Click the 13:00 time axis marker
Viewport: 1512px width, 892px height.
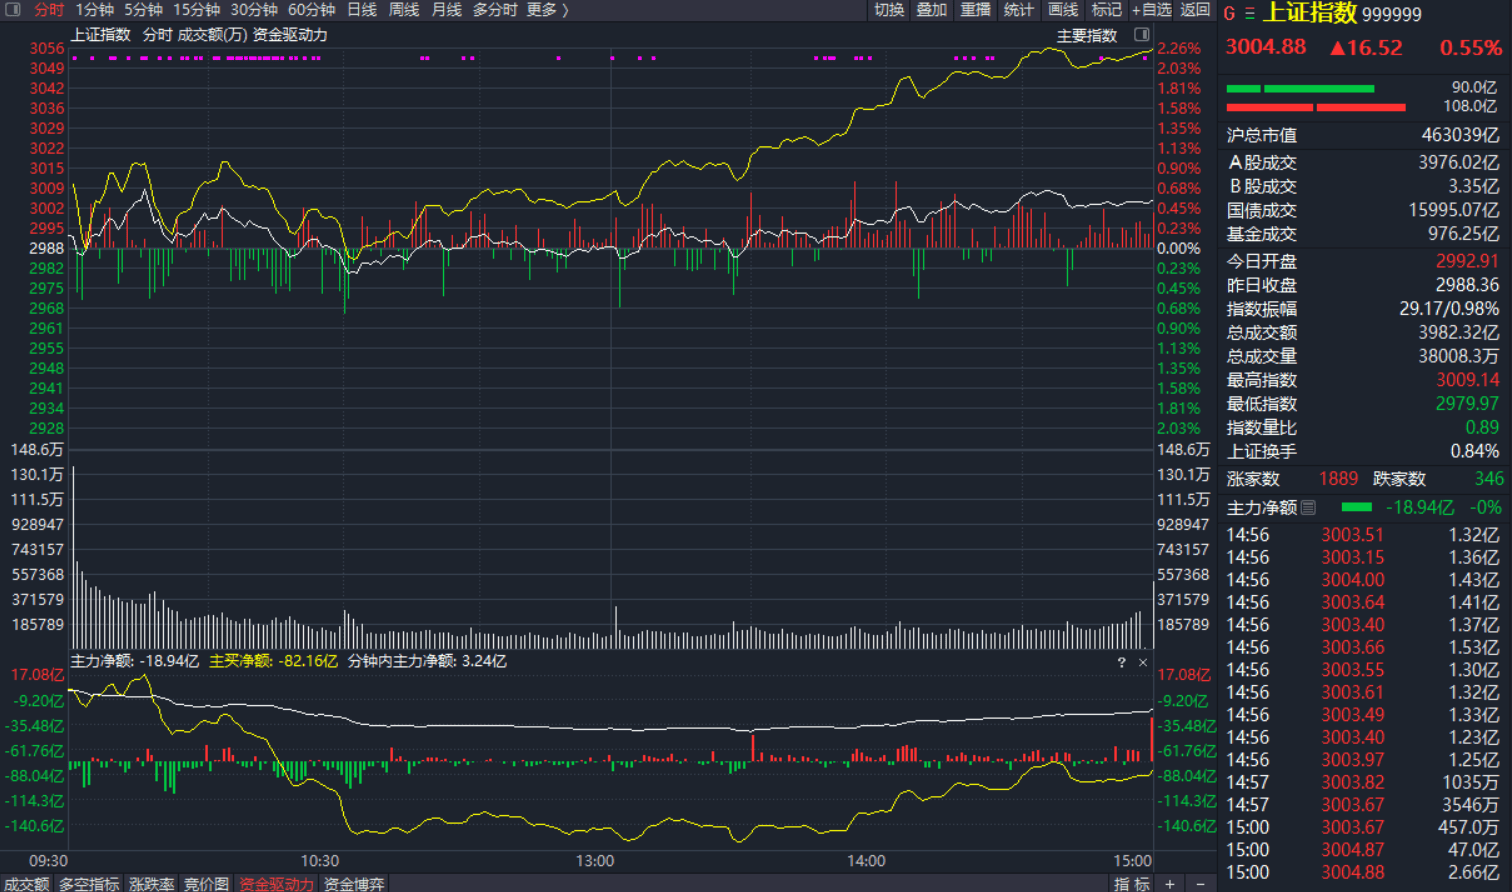point(594,861)
